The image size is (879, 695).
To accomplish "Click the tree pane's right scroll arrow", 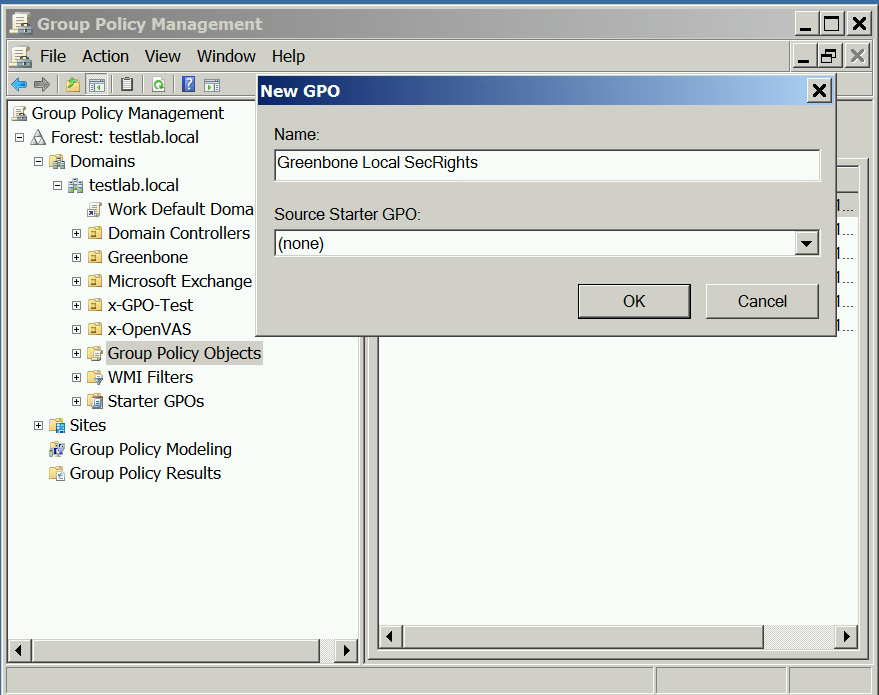I will pos(346,651).
